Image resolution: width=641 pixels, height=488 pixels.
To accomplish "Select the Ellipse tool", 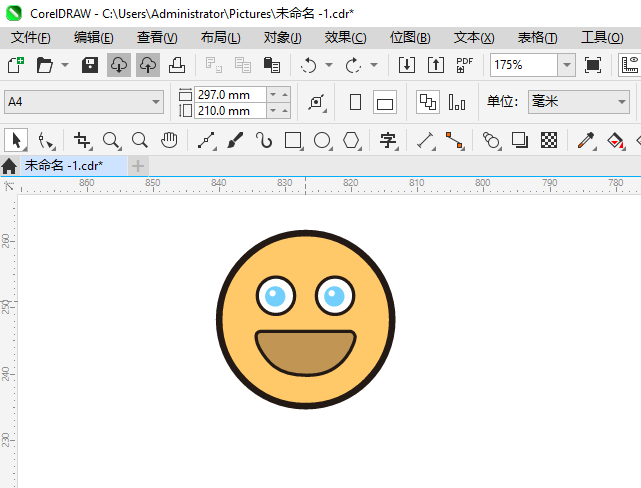I will pyautogui.click(x=322, y=140).
